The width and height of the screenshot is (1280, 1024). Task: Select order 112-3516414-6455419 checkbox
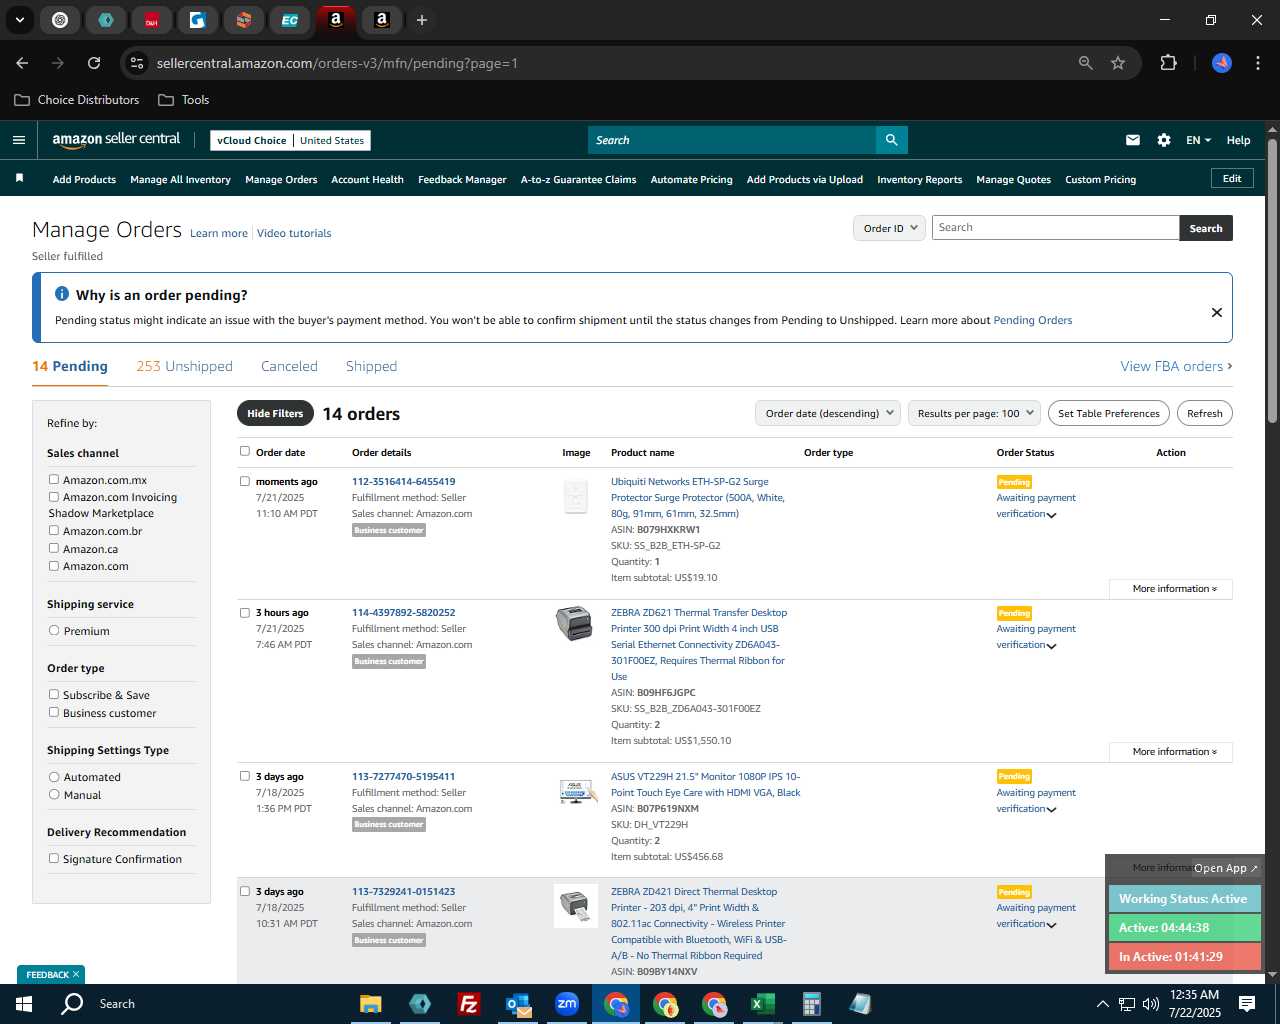click(245, 481)
